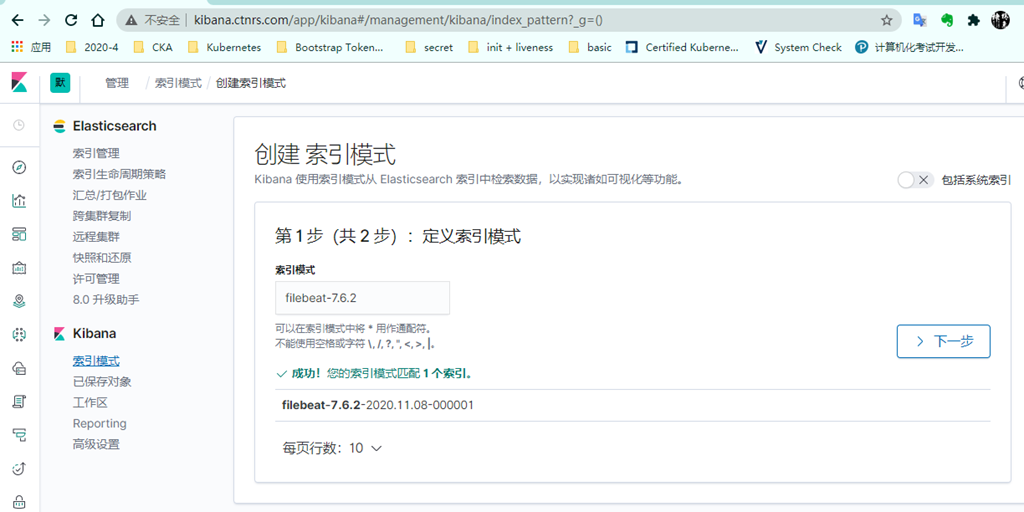Open APM icon in sidebar
Screen dimensions: 1024x512
pos(20,434)
